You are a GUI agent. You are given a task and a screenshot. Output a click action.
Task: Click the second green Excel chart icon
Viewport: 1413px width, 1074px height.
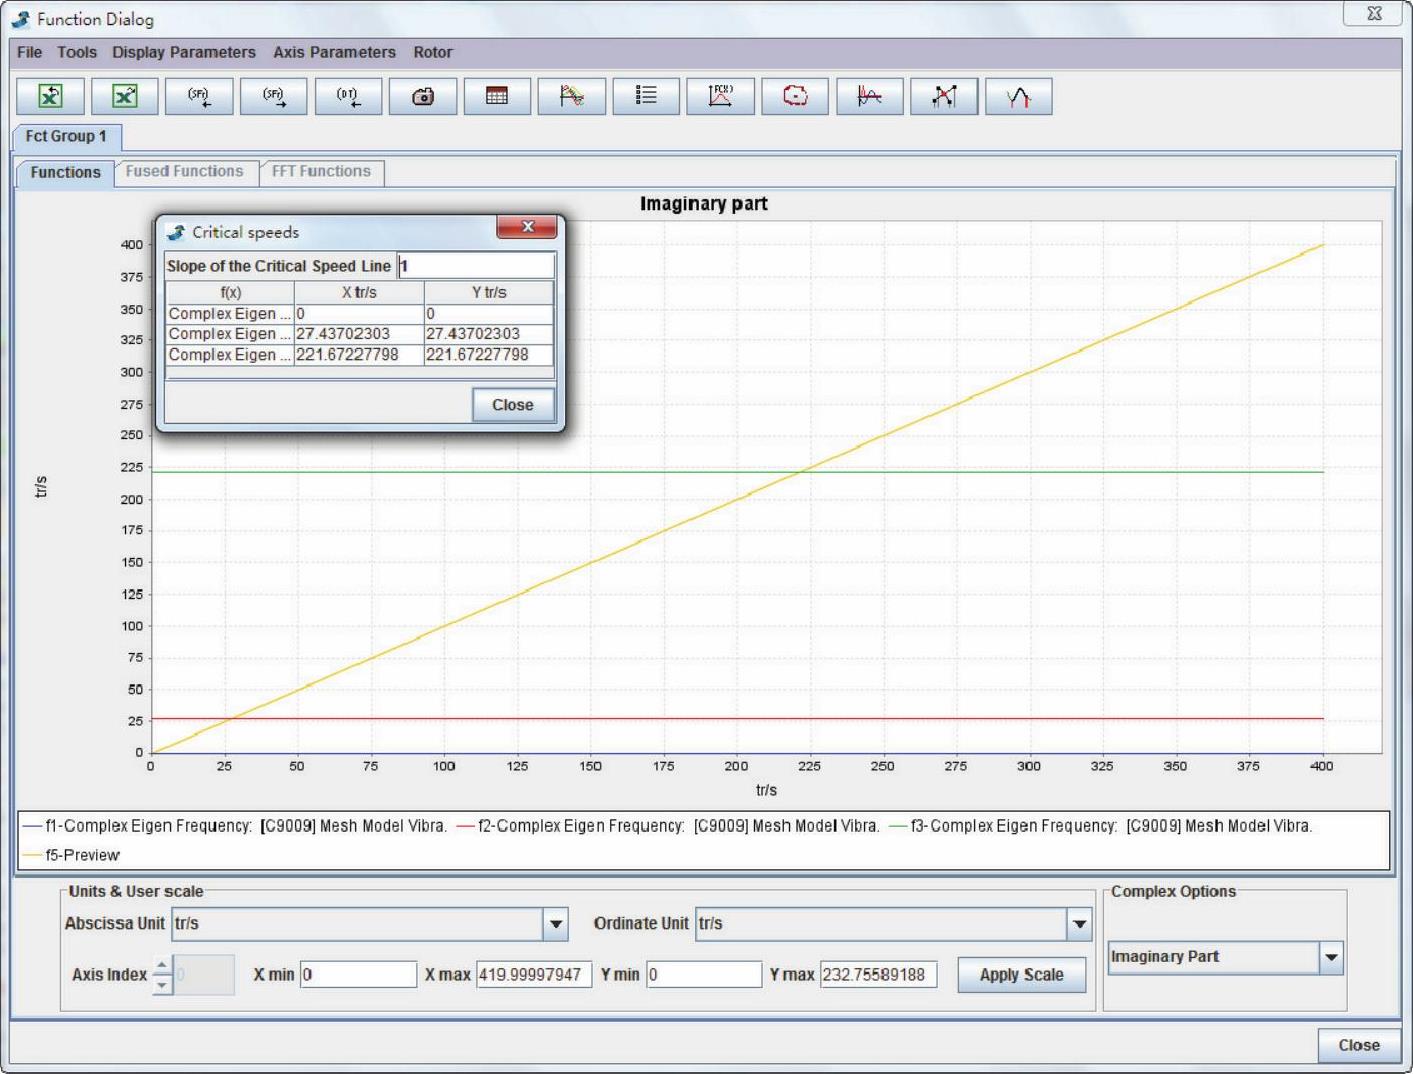pos(124,96)
